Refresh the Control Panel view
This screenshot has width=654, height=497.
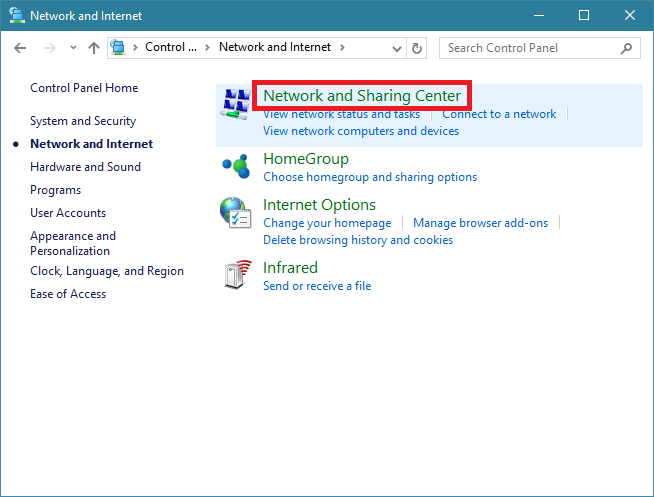pyautogui.click(x=417, y=48)
